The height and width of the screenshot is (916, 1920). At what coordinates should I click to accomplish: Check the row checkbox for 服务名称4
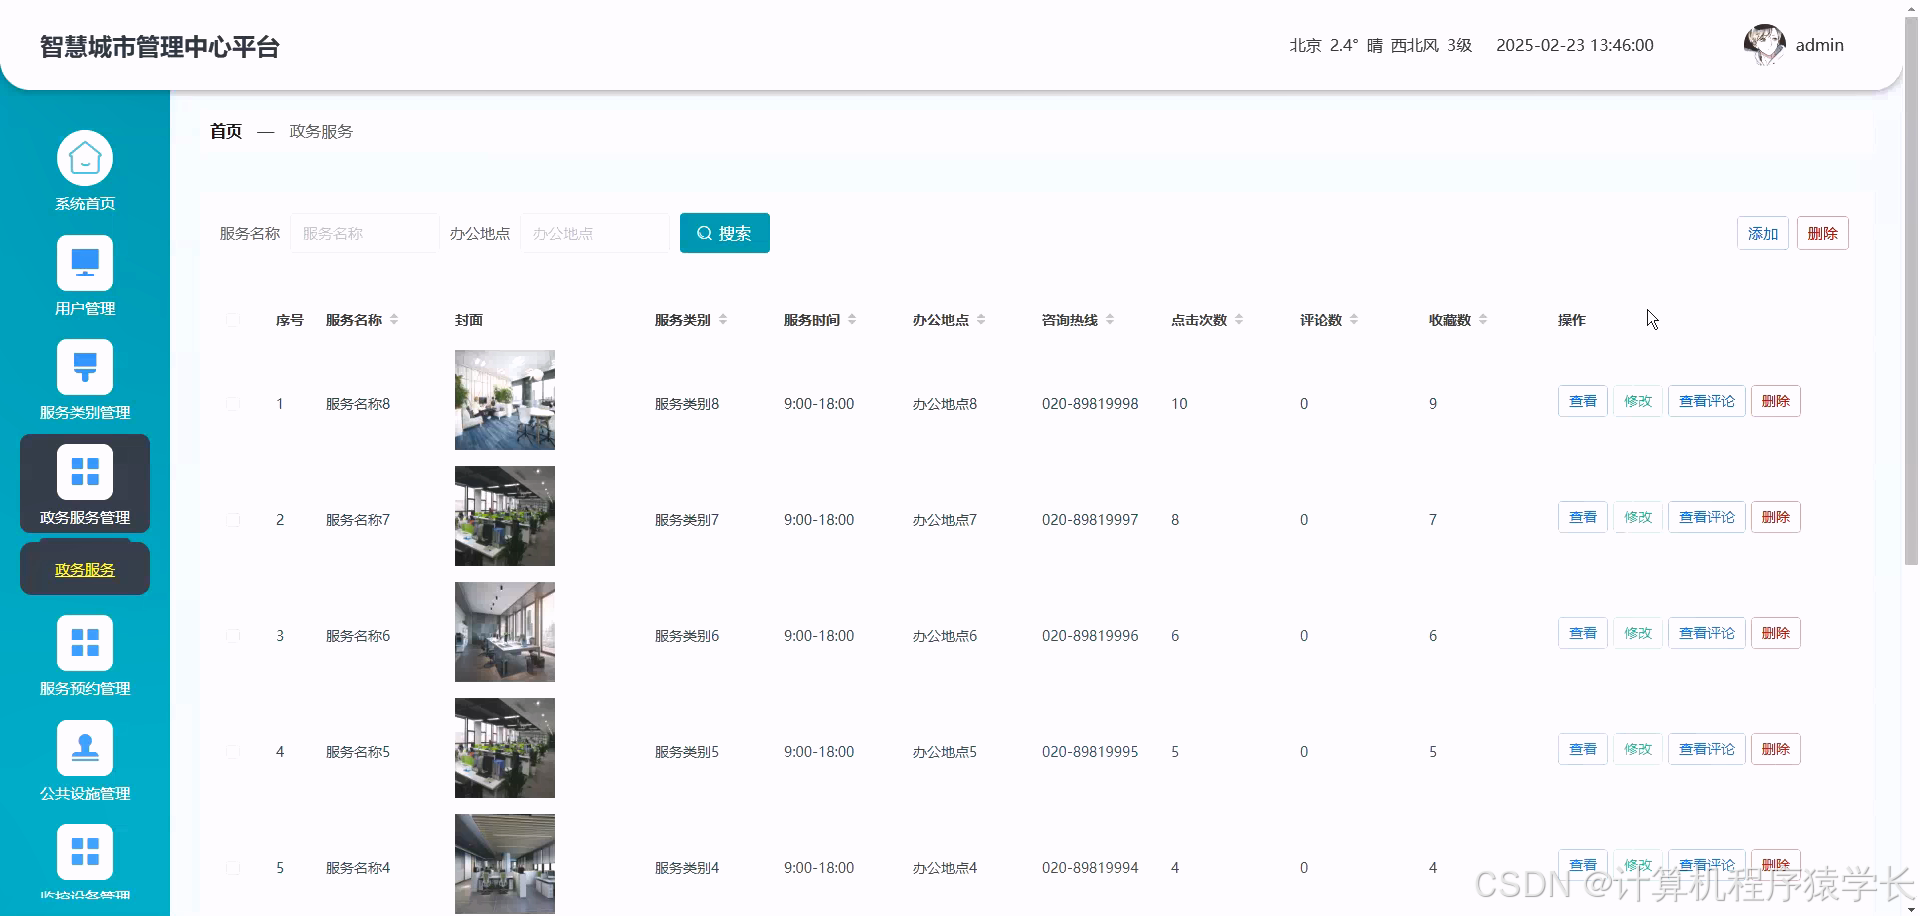click(x=233, y=868)
